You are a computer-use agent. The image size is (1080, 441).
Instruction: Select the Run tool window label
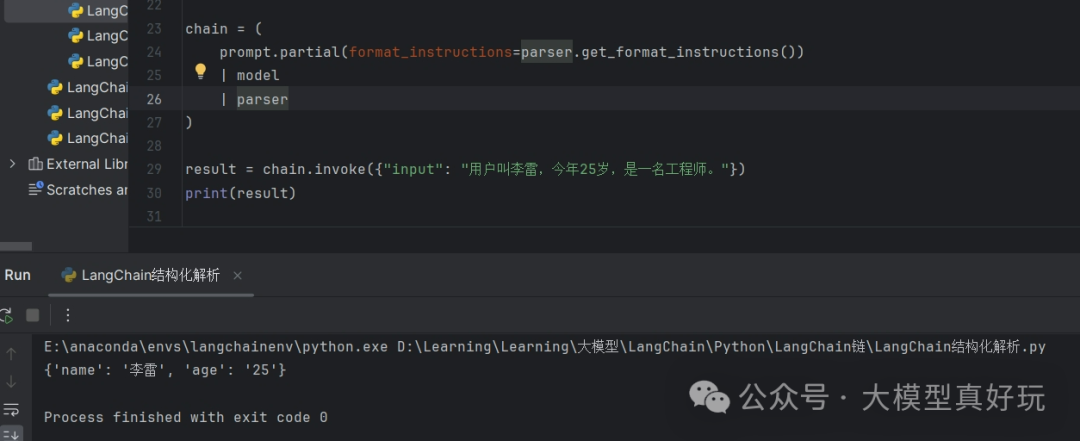17,276
